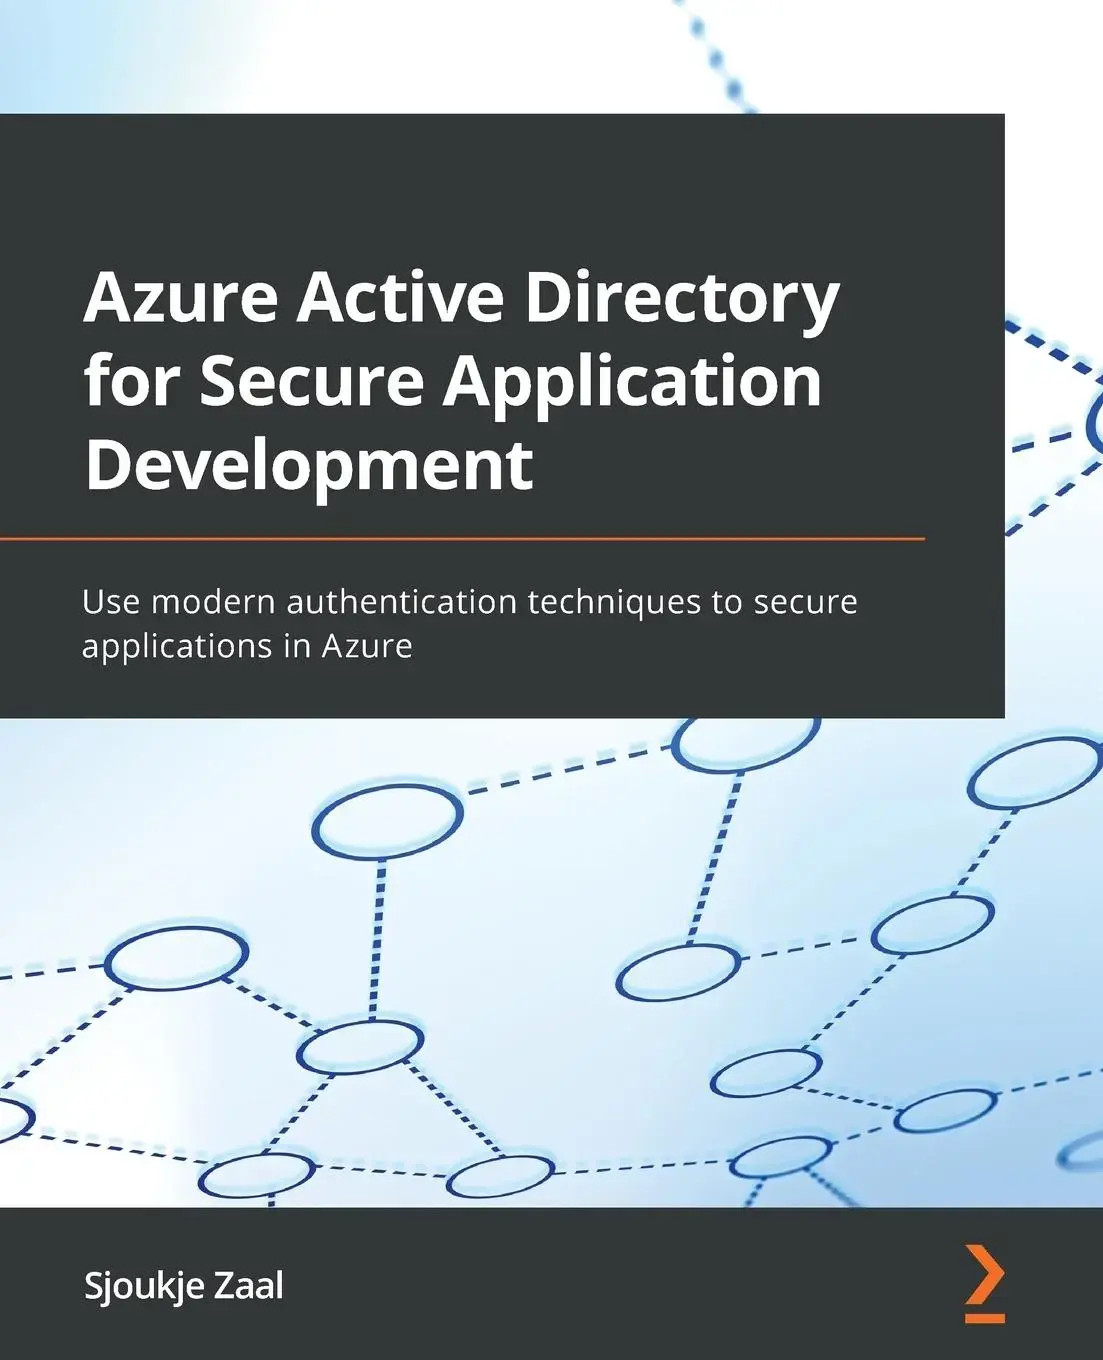The width and height of the screenshot is (1103, 1360).
Task: Click the orange Packt chevron logo
Action: [984, 1283]
